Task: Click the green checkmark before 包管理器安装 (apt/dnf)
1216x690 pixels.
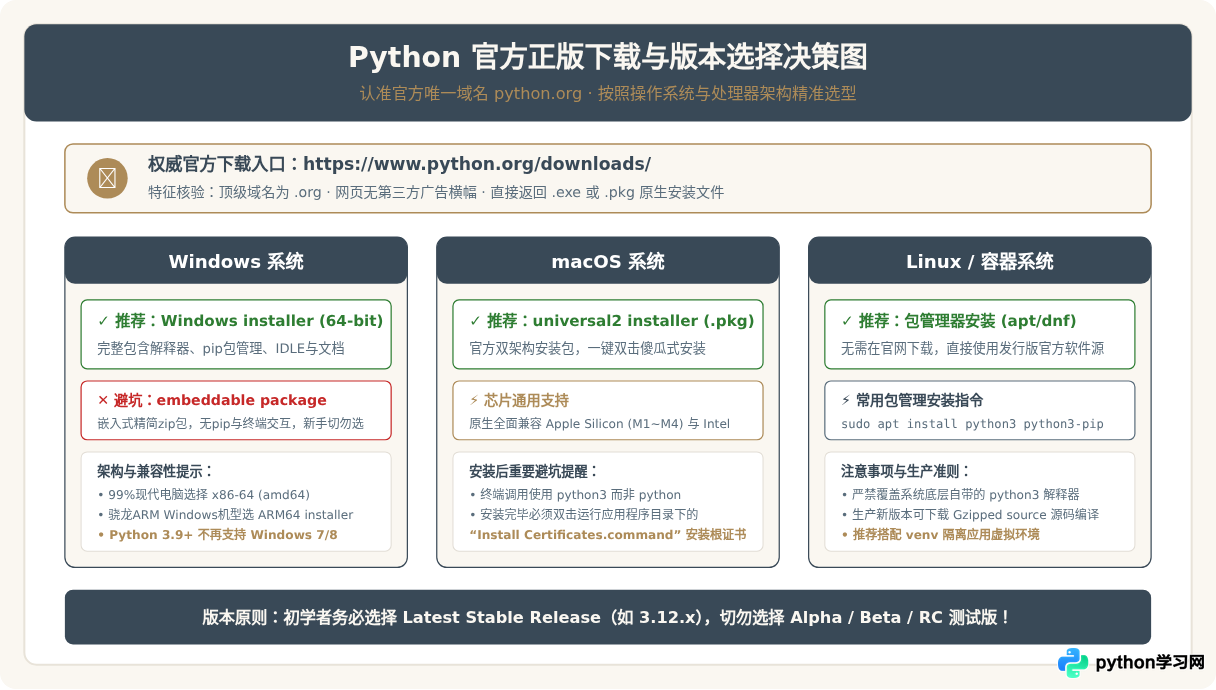Action: click(847, 321)
